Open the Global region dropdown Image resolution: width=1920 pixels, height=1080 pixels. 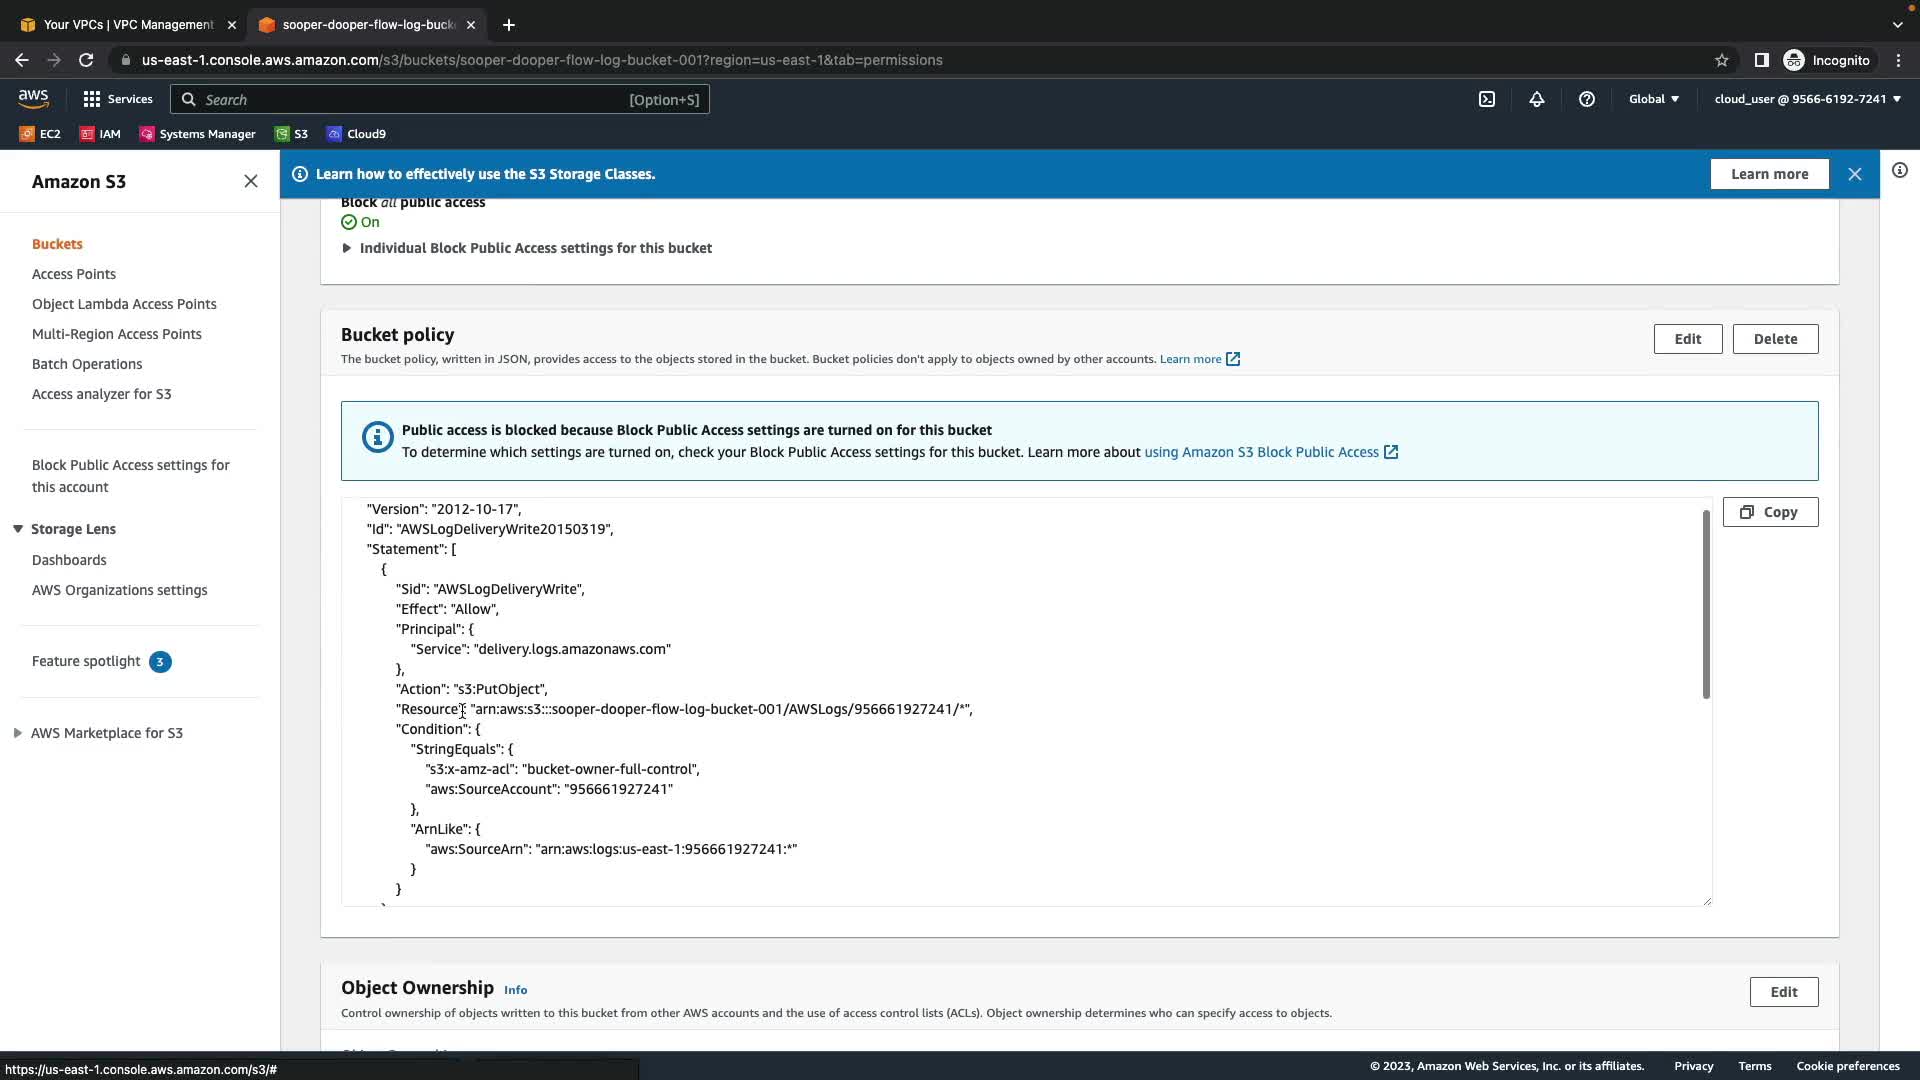[x=1654, y=99]
